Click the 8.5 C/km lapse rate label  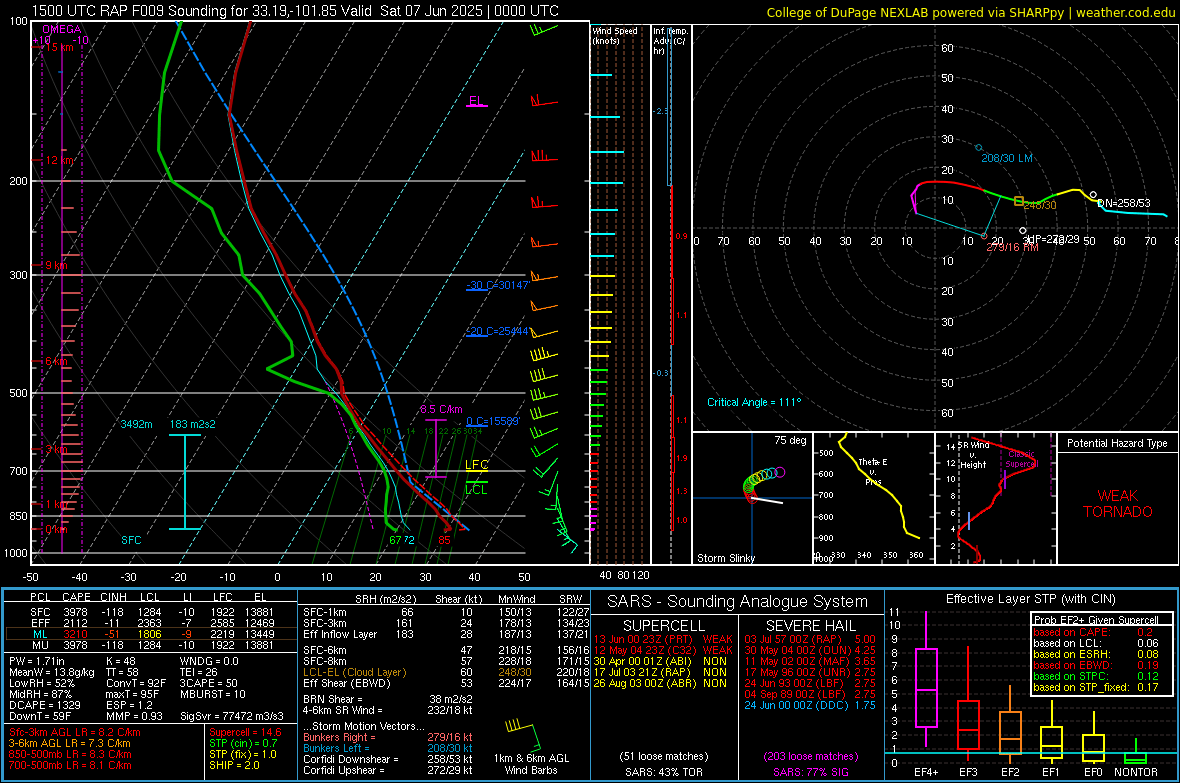(x=441, y=410)
